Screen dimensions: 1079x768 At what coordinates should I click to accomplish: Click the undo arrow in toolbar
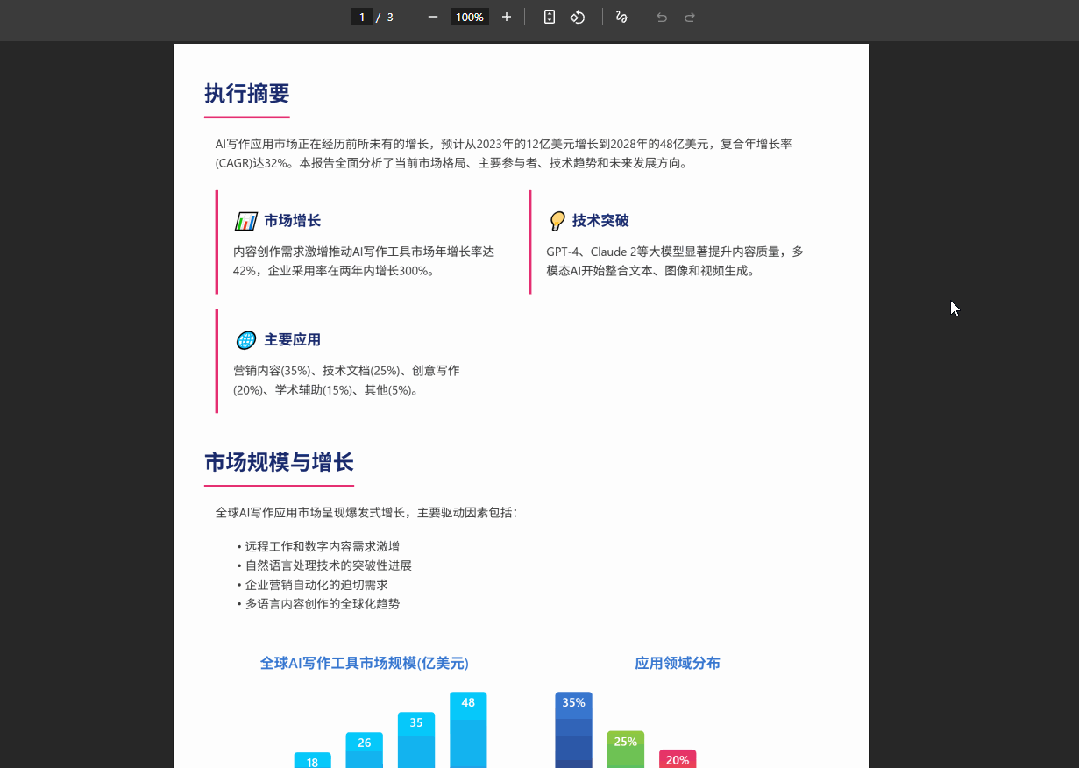click(x=661, y=17)
